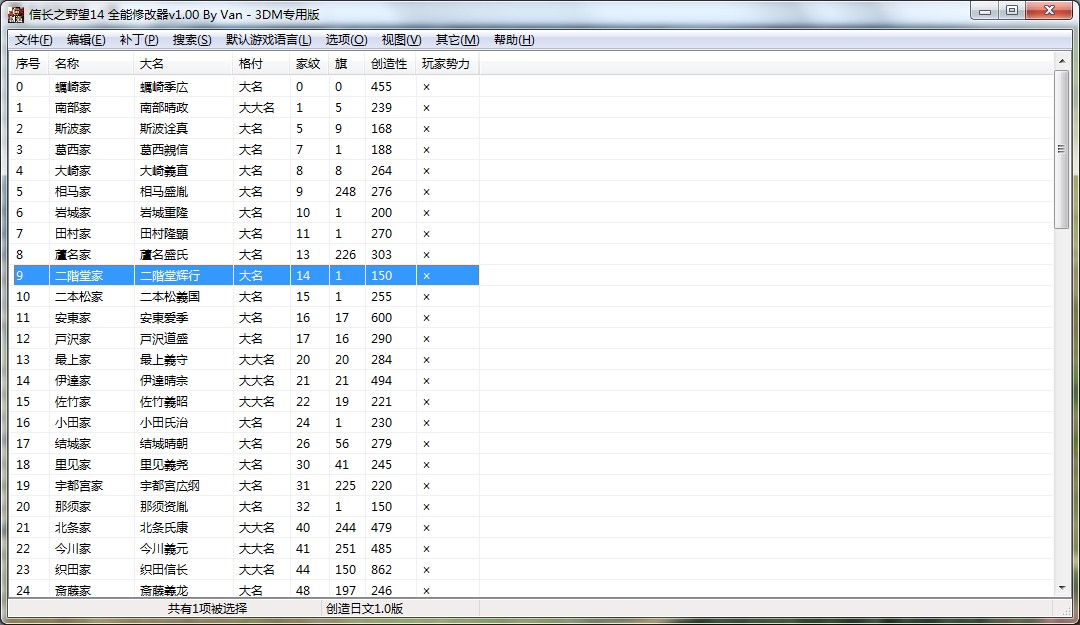Sort by the 旗 column header
The height and width of the screenshot is (625, 1080).
[347, 63]
